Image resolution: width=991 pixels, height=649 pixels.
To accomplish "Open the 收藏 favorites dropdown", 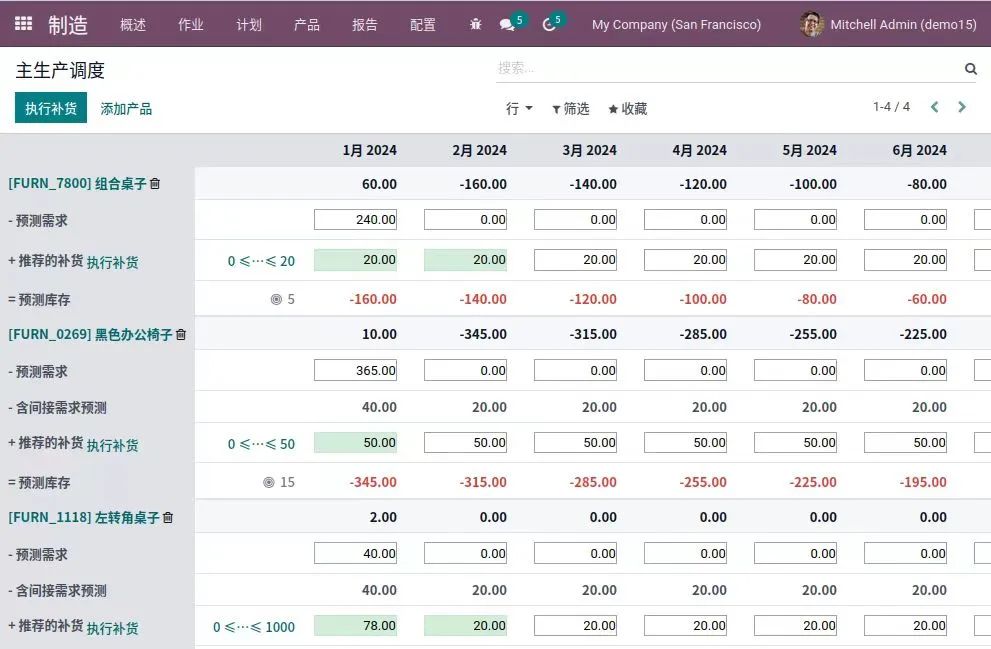I will click(628, 109).
